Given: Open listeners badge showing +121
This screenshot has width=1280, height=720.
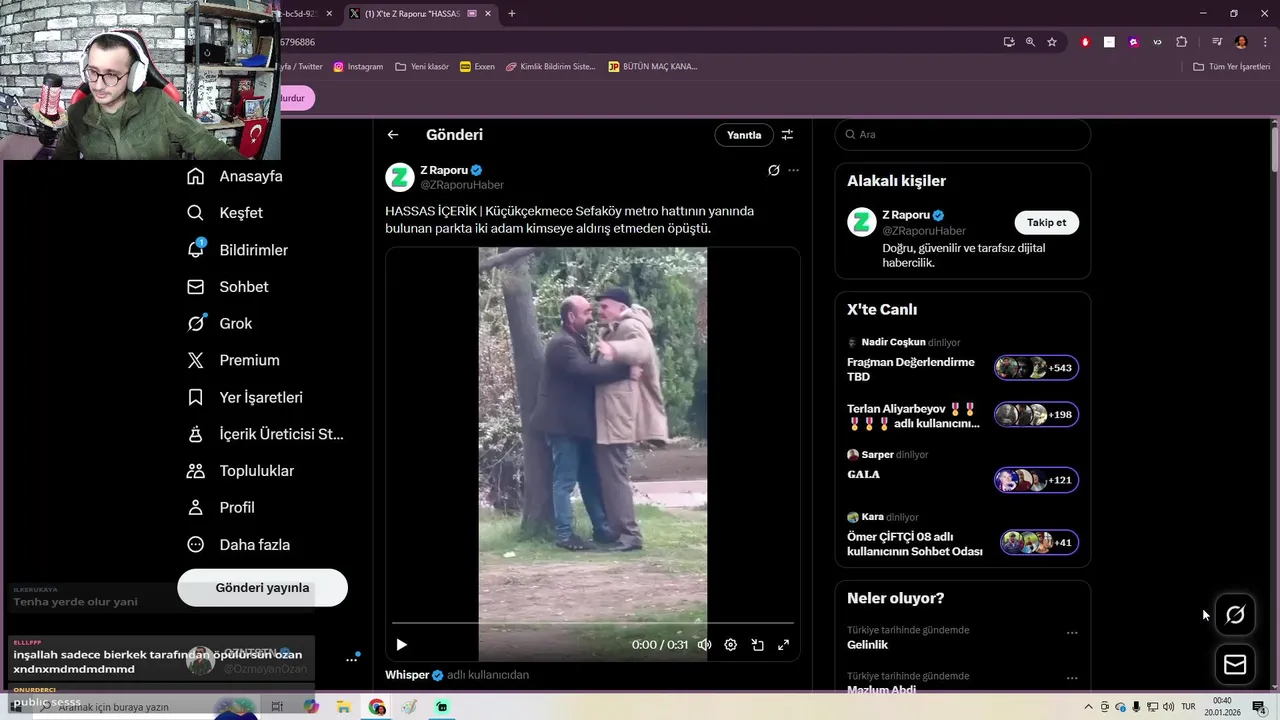Looking at the screenshot, I should point(1036,480).
